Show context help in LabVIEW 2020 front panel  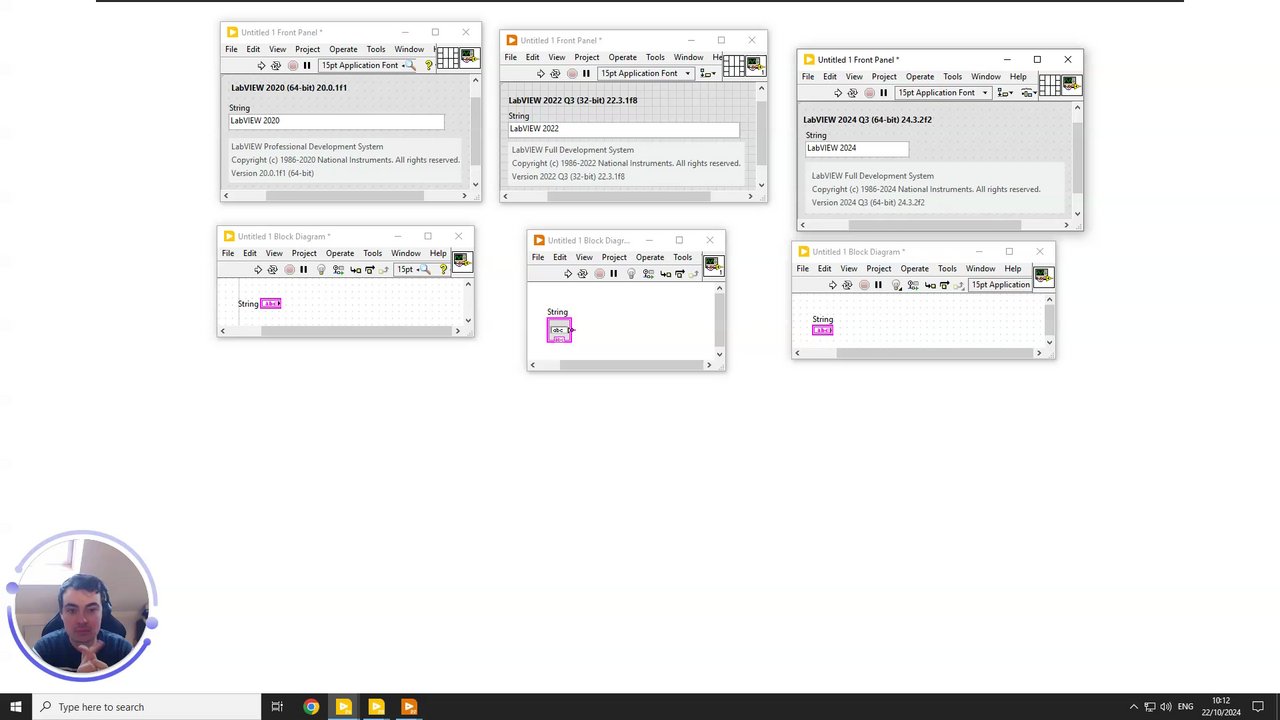pyautogui.click(x=428, y=66)
